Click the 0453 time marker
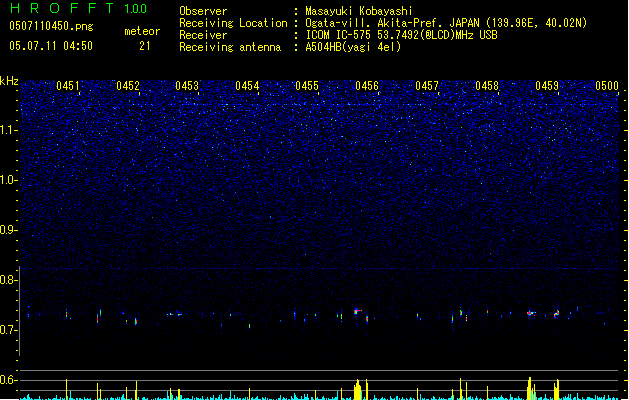The width and height of the screenshot is (629, 400). point(187,86)
